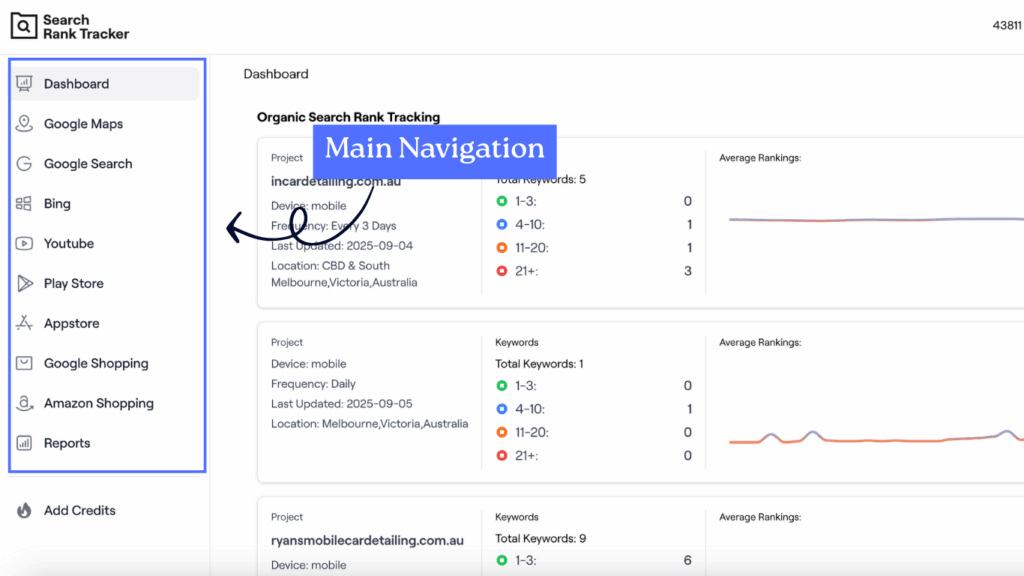Click Add Credits link

79,510
